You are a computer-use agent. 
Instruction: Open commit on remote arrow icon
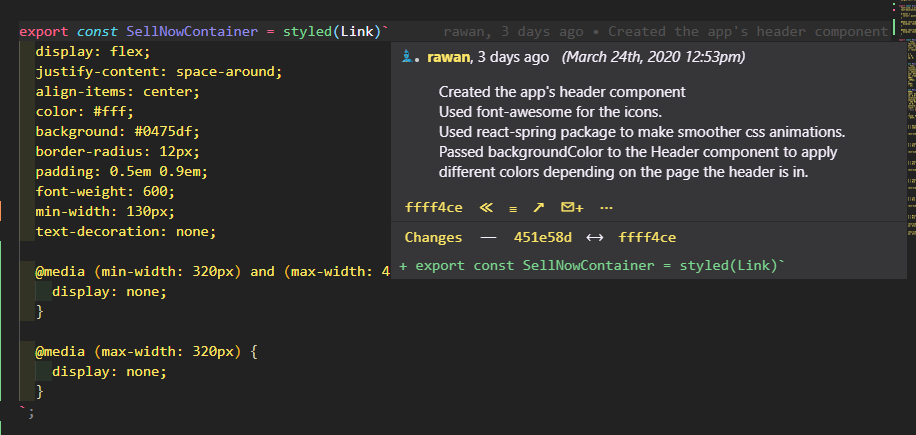[x=538, y=207]
